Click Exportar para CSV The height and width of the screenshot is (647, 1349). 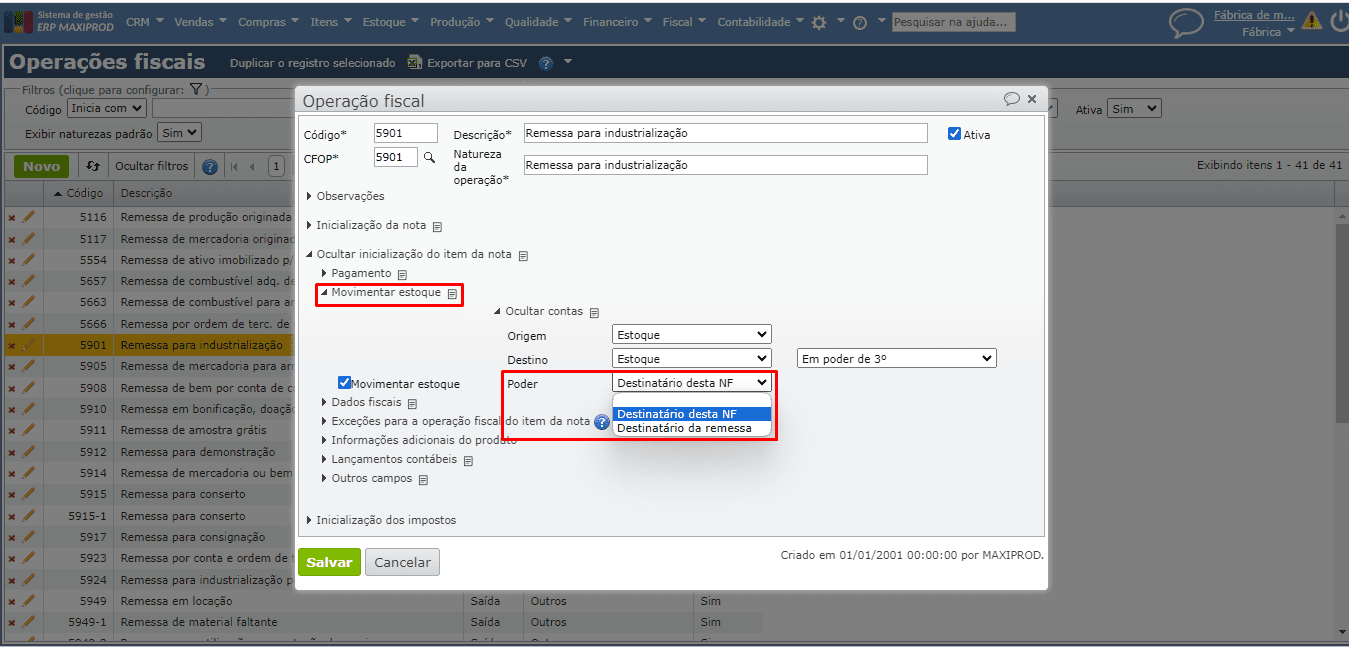[x=468, y=63]
